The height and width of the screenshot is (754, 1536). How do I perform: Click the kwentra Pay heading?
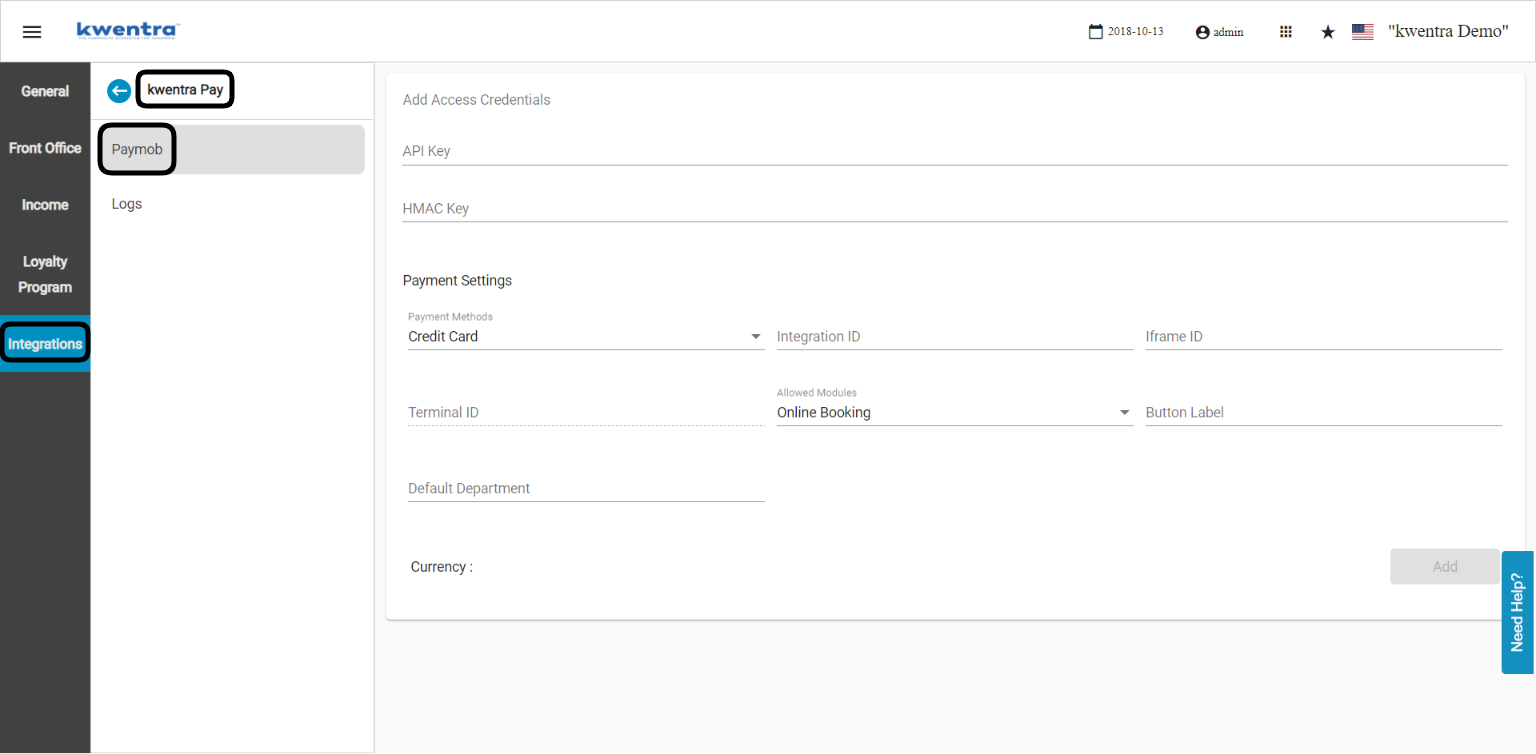[185, 90]
